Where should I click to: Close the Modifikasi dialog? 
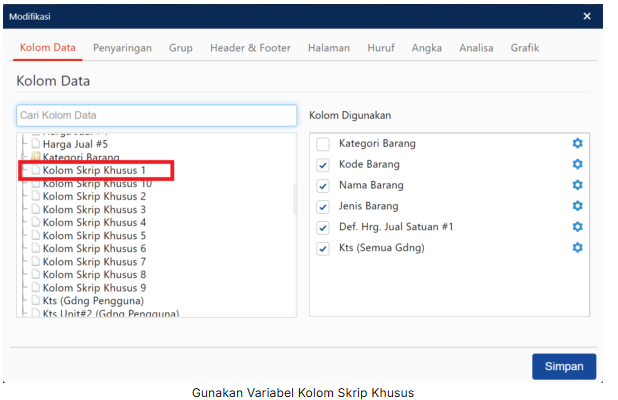point(587,16)
